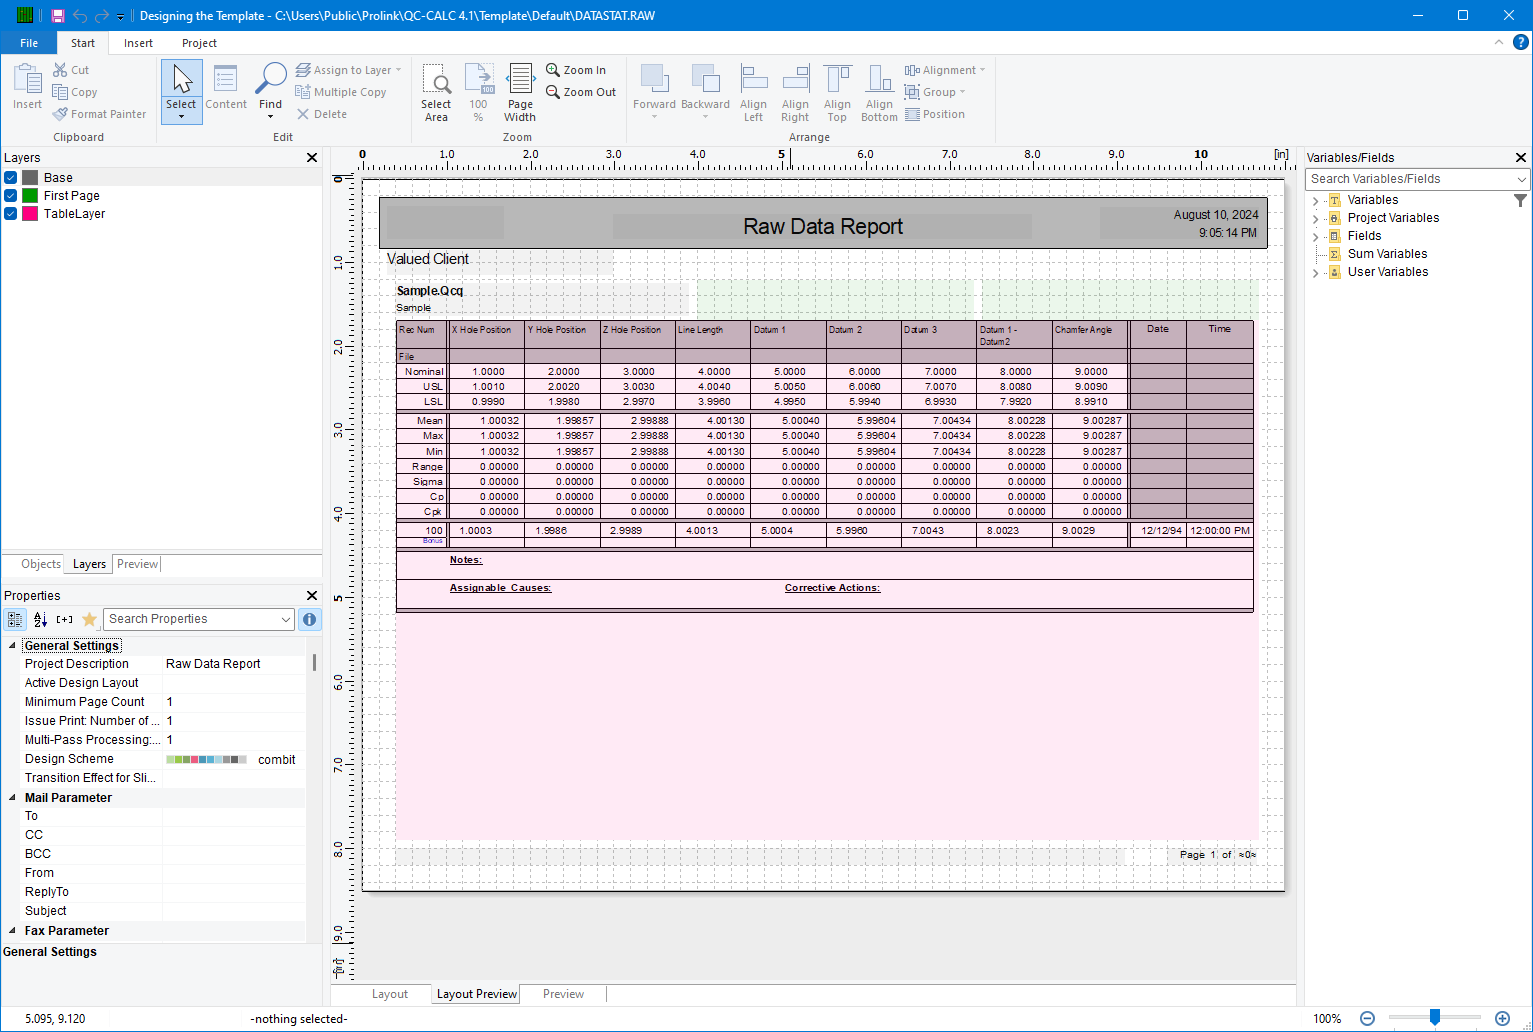Click the Save icon in title bar

(x=57, y=15)
